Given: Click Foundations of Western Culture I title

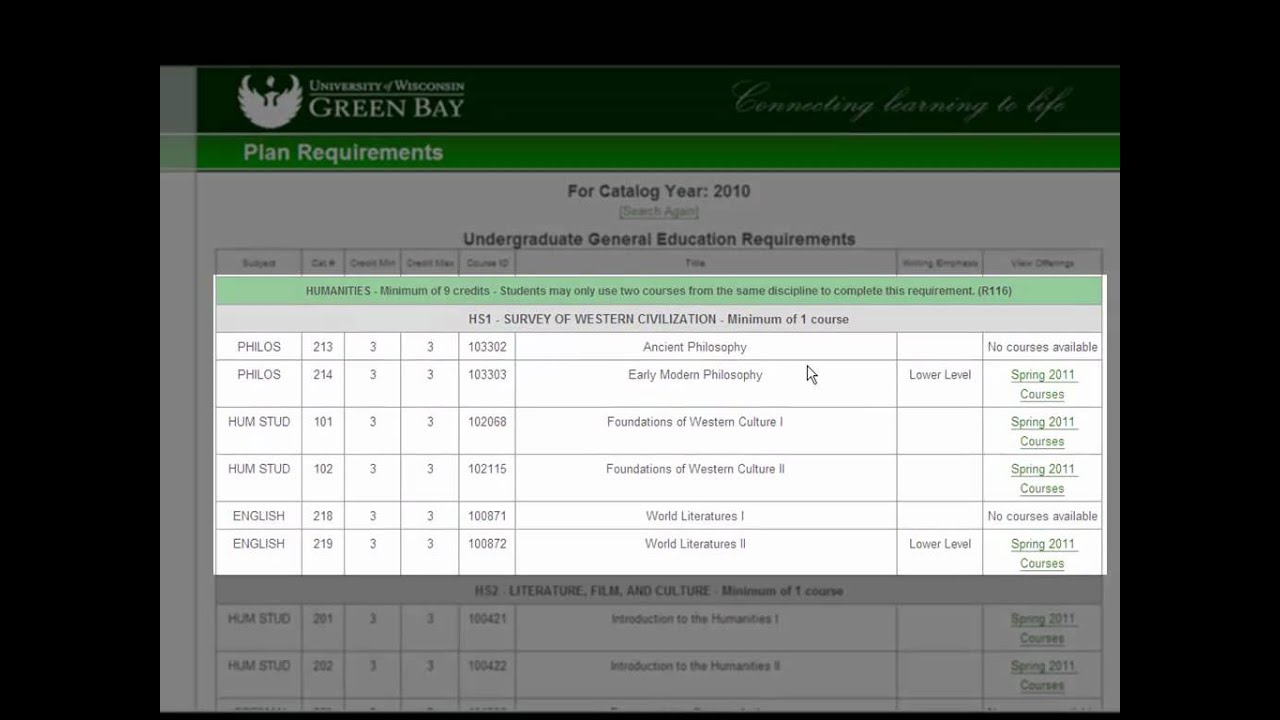Looking at the screenshot, I should pyautogui.click(x=695, y=422).
